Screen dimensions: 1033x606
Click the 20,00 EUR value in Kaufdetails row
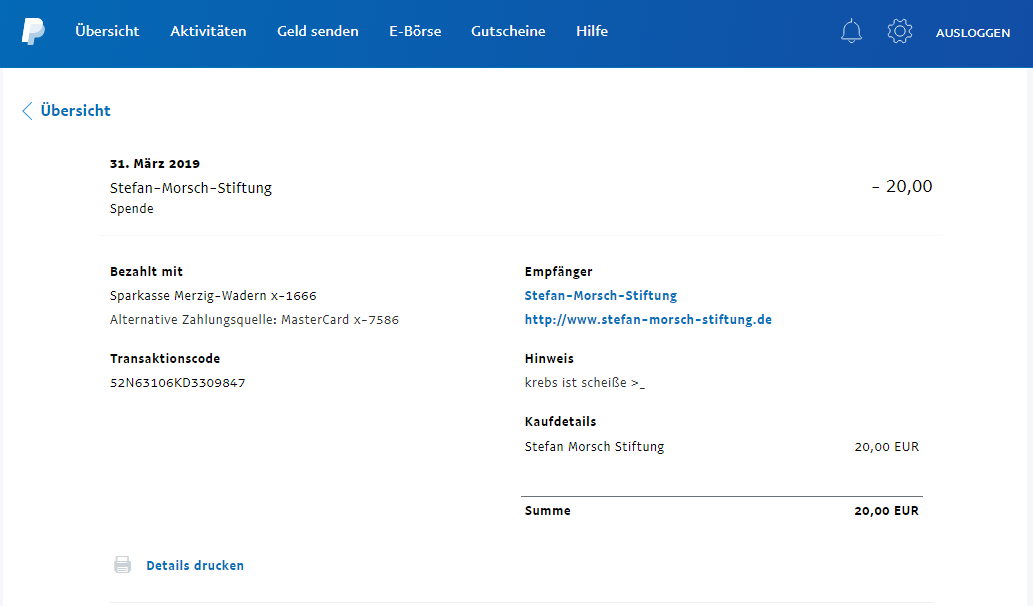(x=887, y=447)
